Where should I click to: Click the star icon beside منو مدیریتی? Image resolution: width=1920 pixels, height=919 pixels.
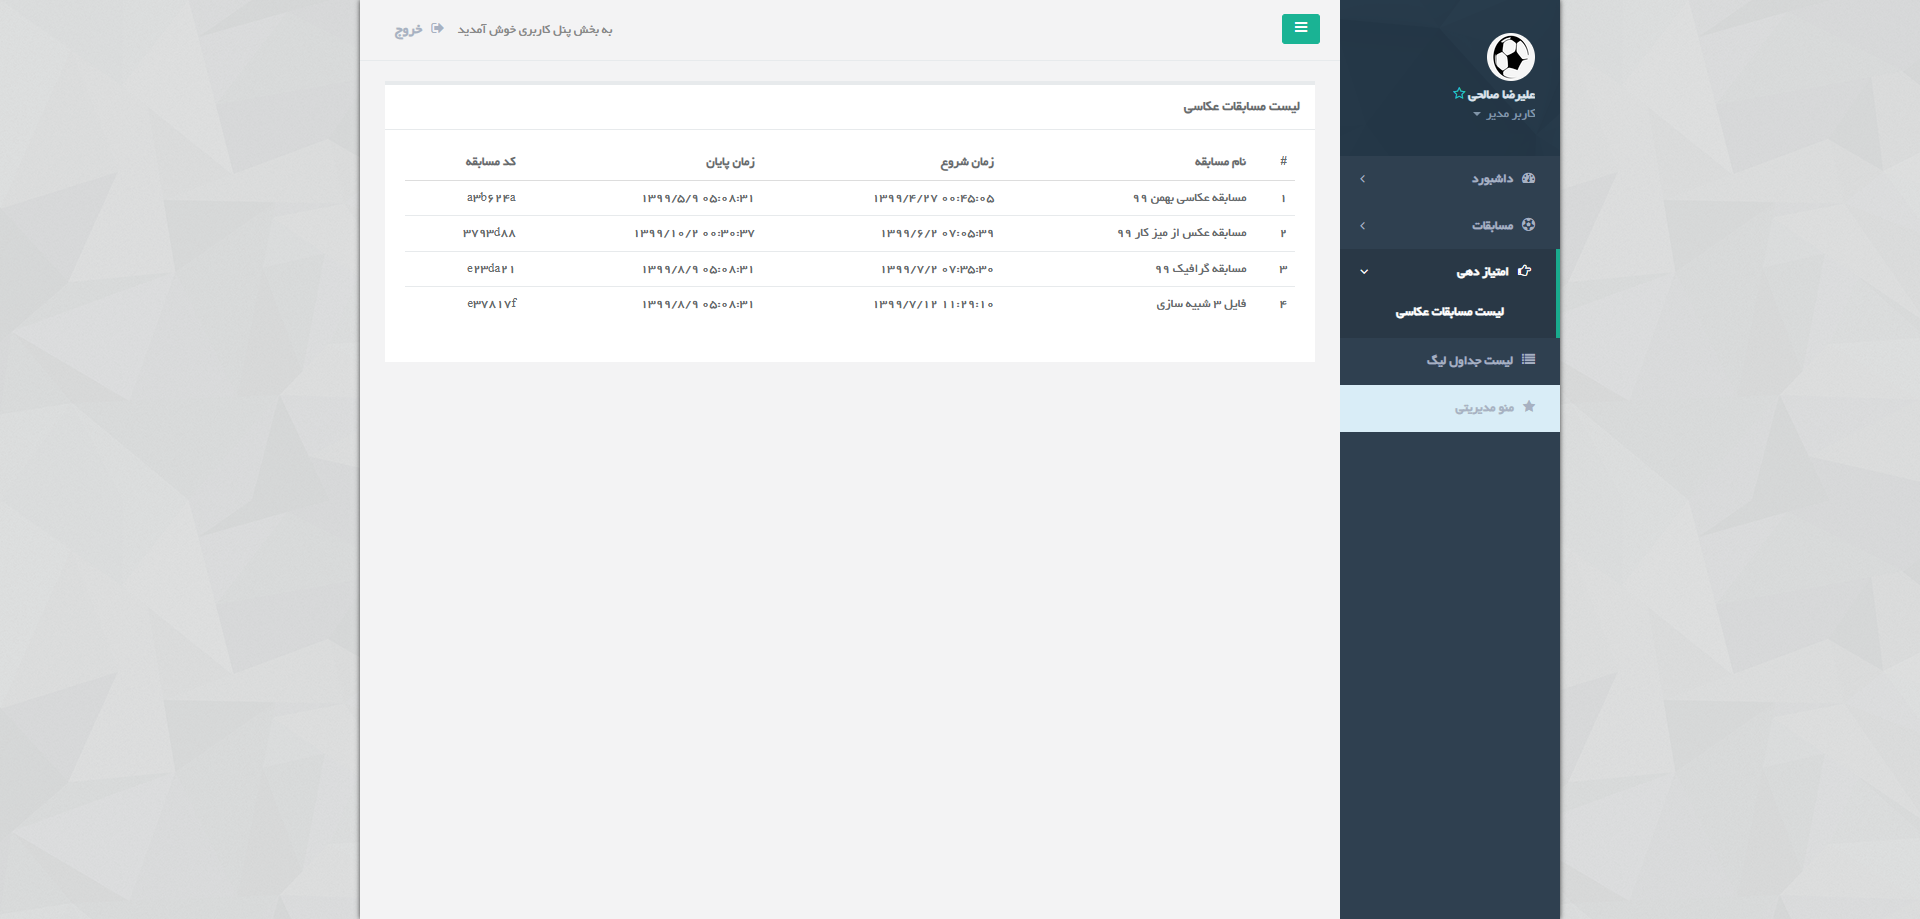1528,407
